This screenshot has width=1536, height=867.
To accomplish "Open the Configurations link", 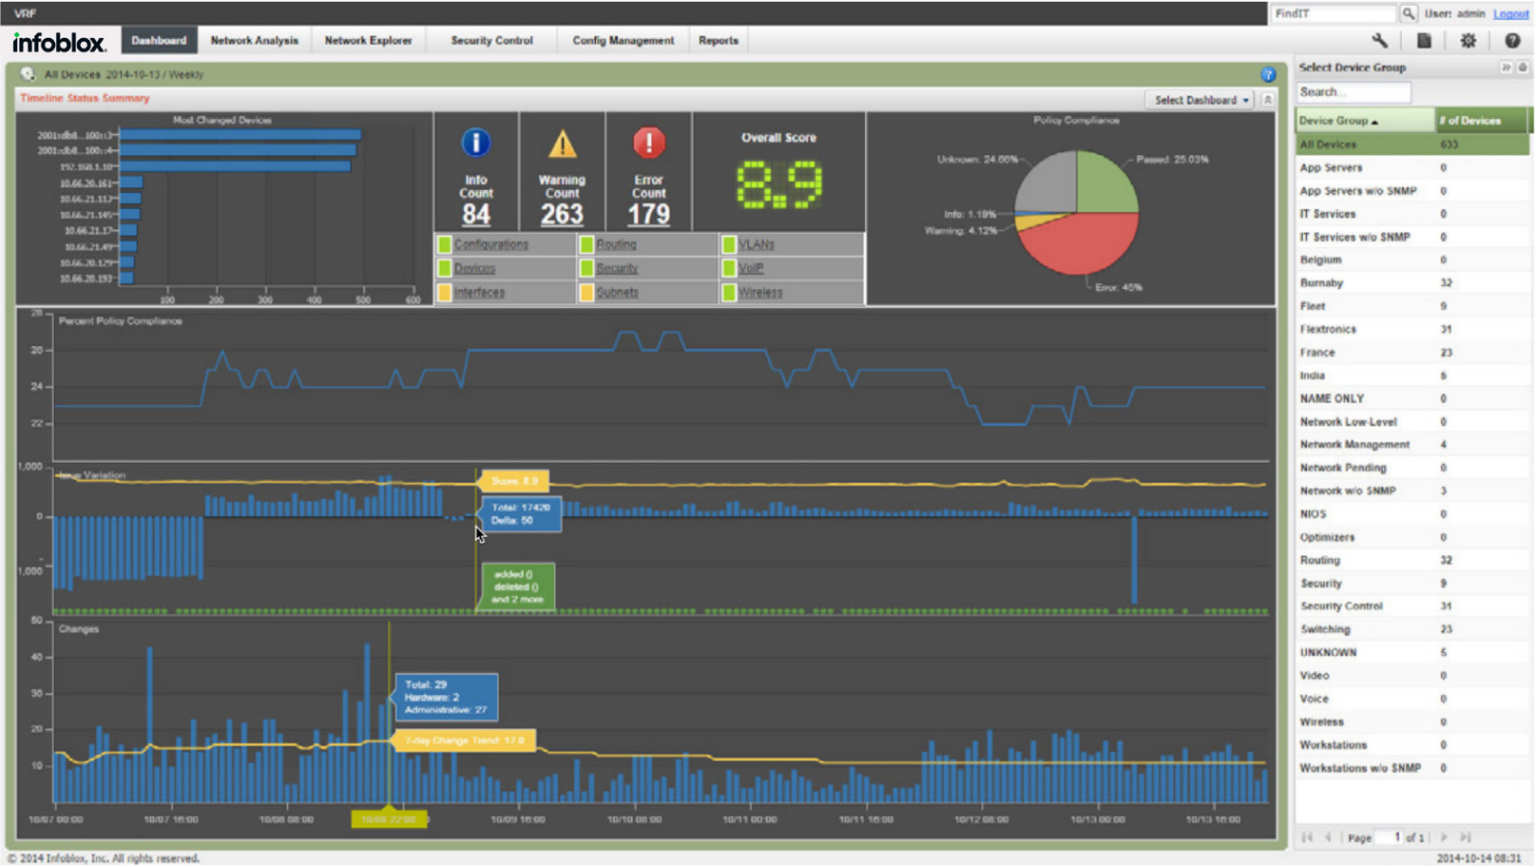I will 491,245.
